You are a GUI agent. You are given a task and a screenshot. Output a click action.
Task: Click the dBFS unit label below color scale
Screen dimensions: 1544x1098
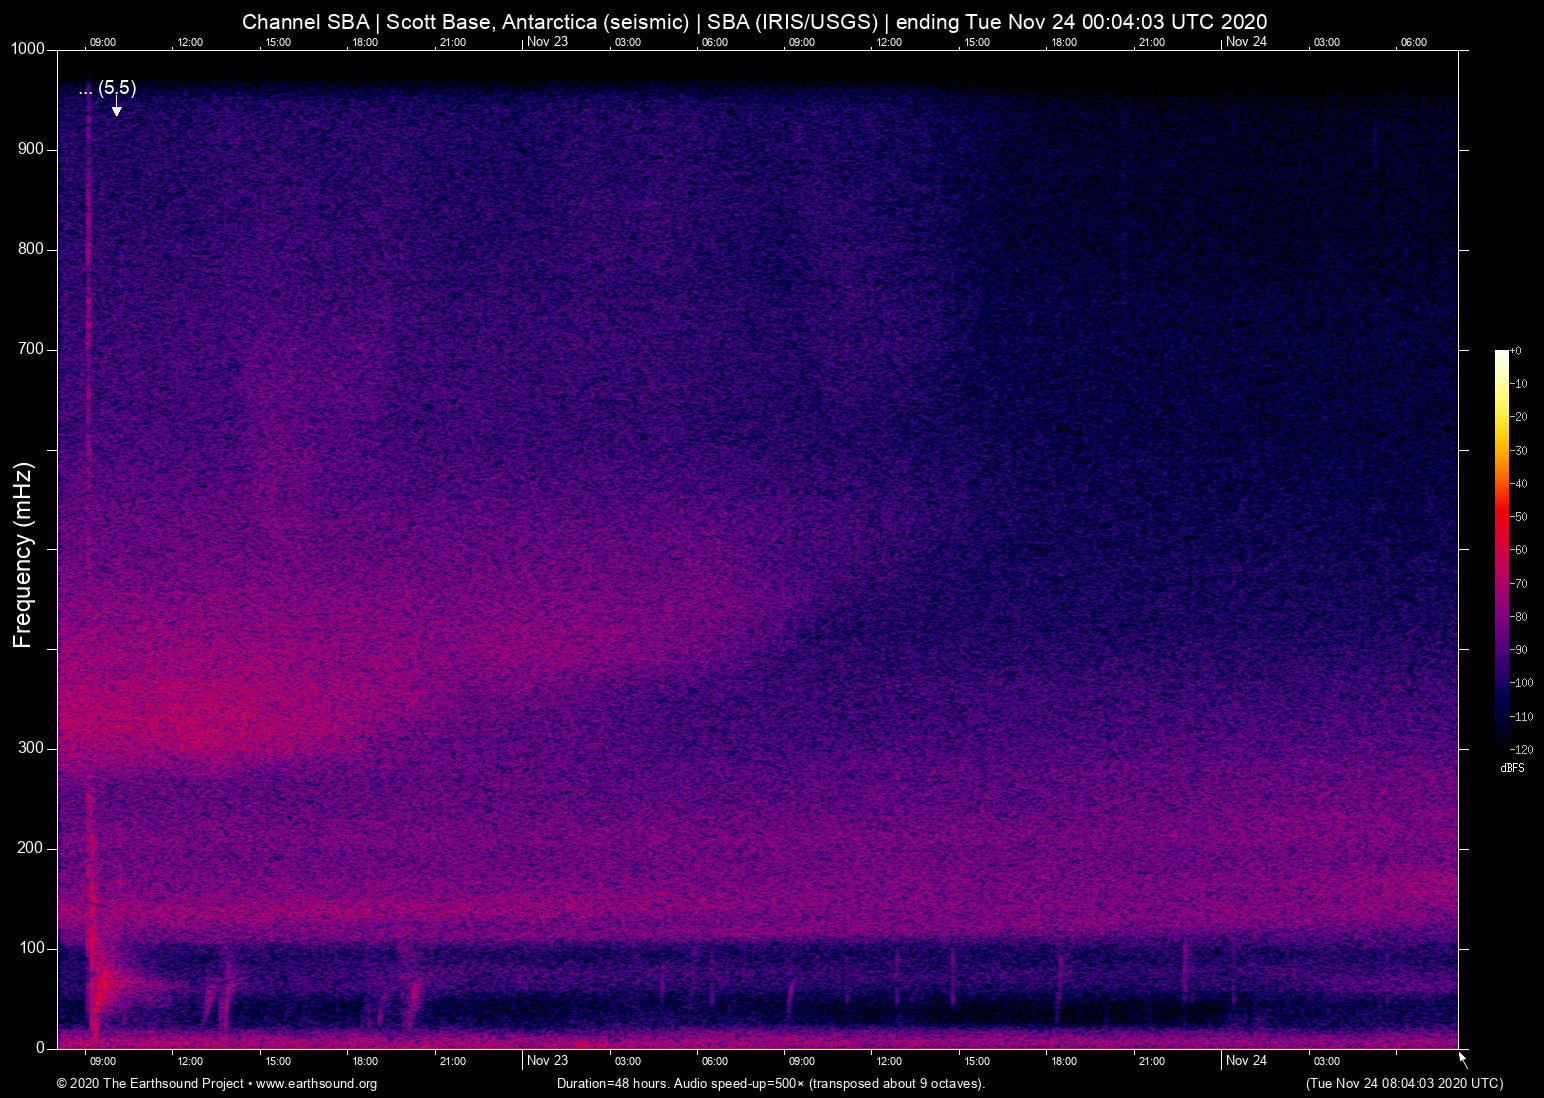(x=1512, y=768)
